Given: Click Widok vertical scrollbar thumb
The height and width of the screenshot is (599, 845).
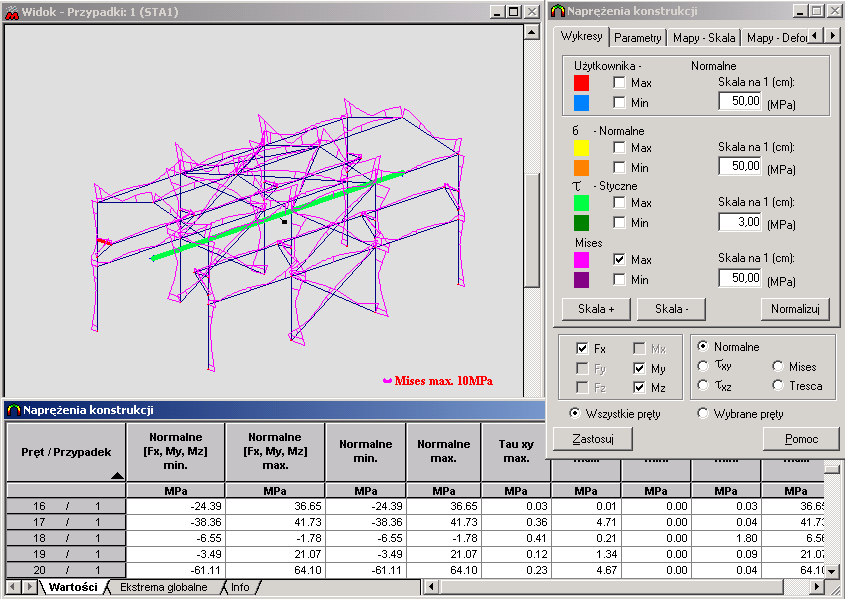Looking at the screenshot, I should pyautogui.click(x=531, y=230).
